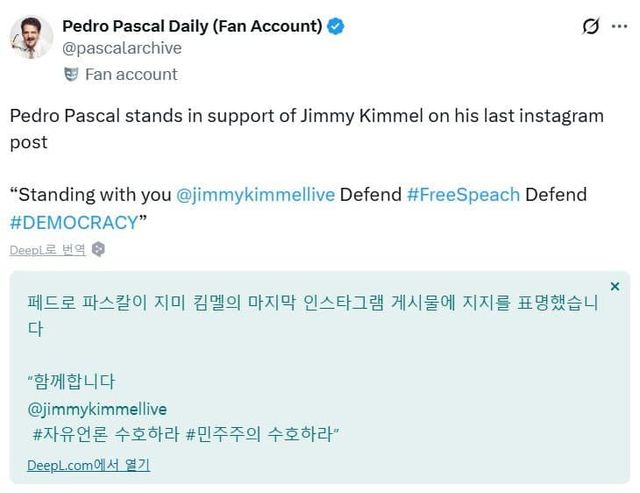Open the Pedro Pascal Daily profile picture
This screenshot has height=493, width=640.
tap(31, 37)
